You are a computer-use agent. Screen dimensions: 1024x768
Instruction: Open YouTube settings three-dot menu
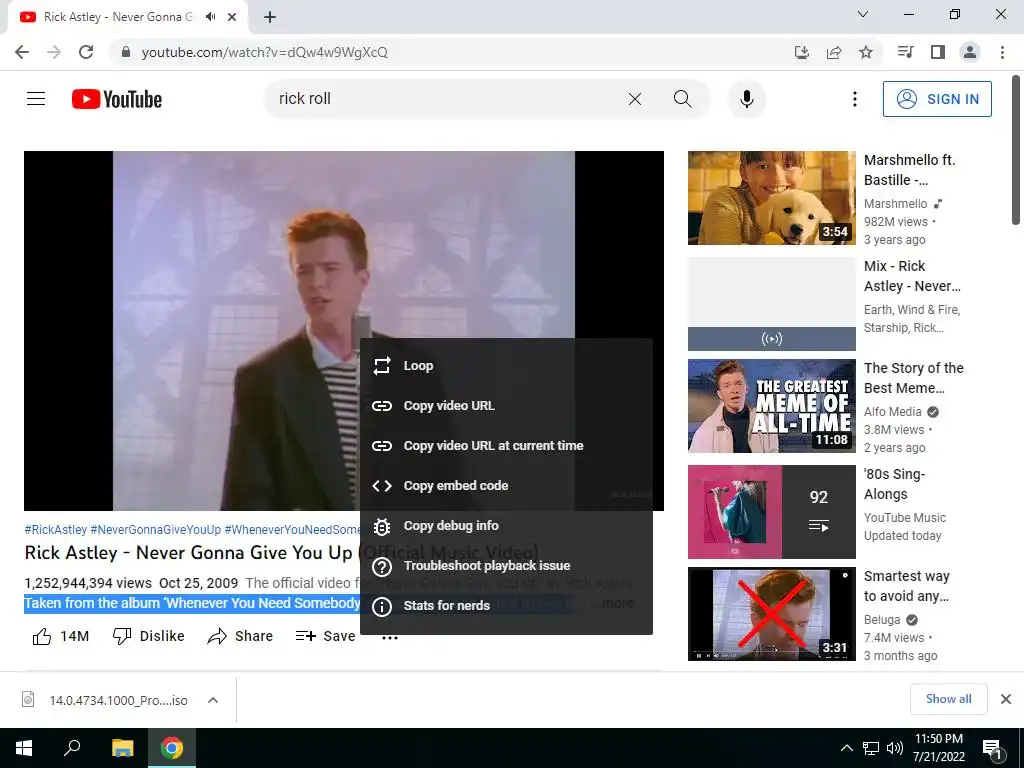(854, 99)
